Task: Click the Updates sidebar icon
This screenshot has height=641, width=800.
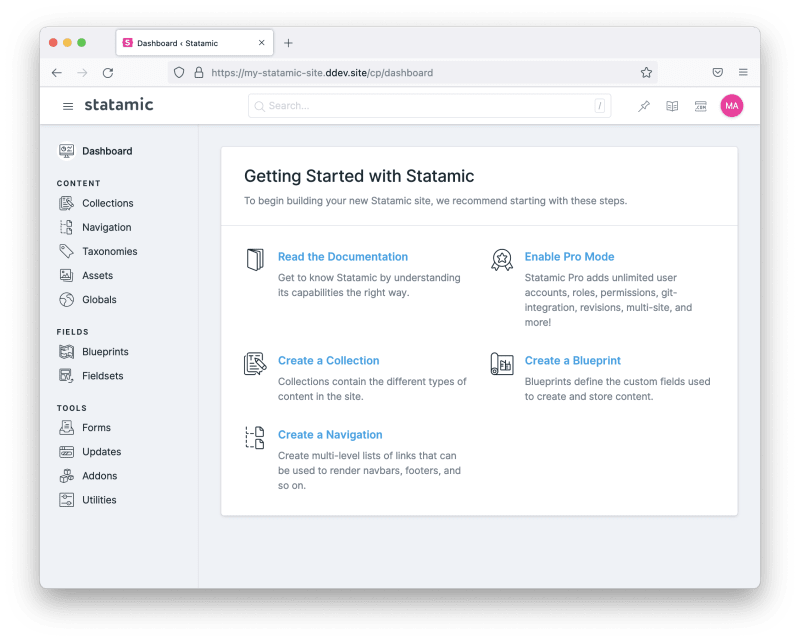Action: click(x=66, y=452)
